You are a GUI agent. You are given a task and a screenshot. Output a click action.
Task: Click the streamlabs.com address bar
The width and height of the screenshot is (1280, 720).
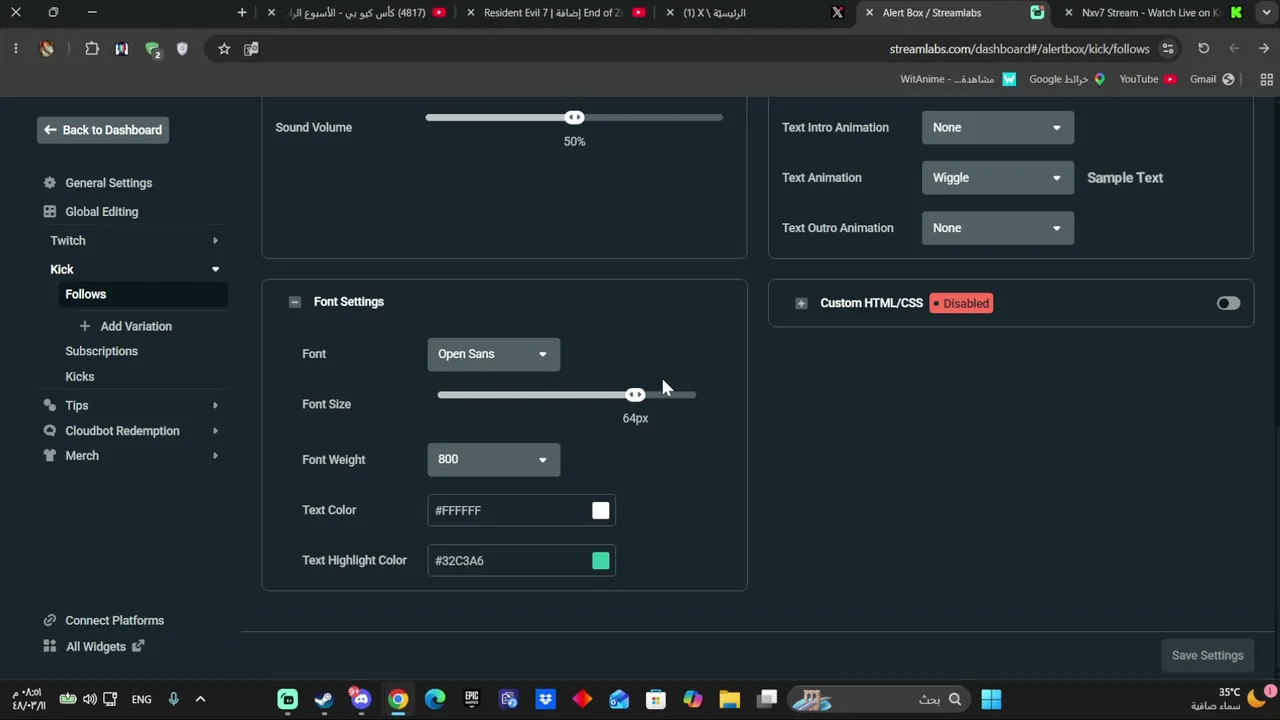tap(1020, 49)
